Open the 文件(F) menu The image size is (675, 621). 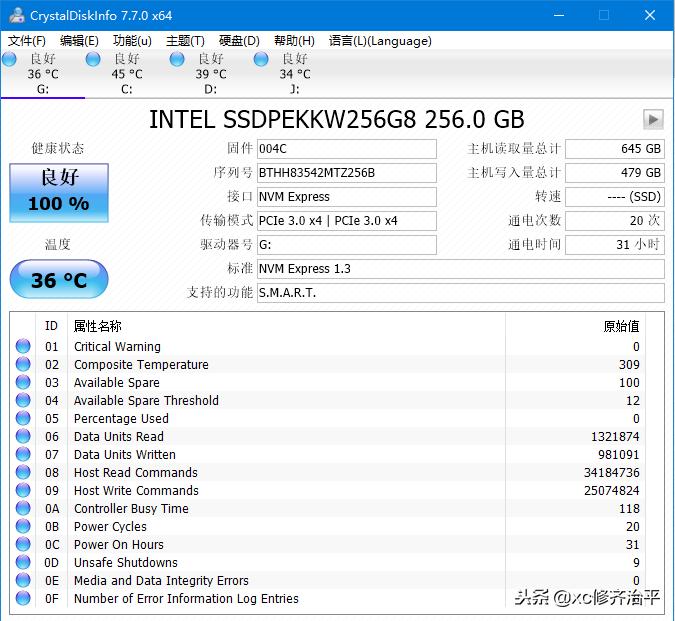[27, 41]
